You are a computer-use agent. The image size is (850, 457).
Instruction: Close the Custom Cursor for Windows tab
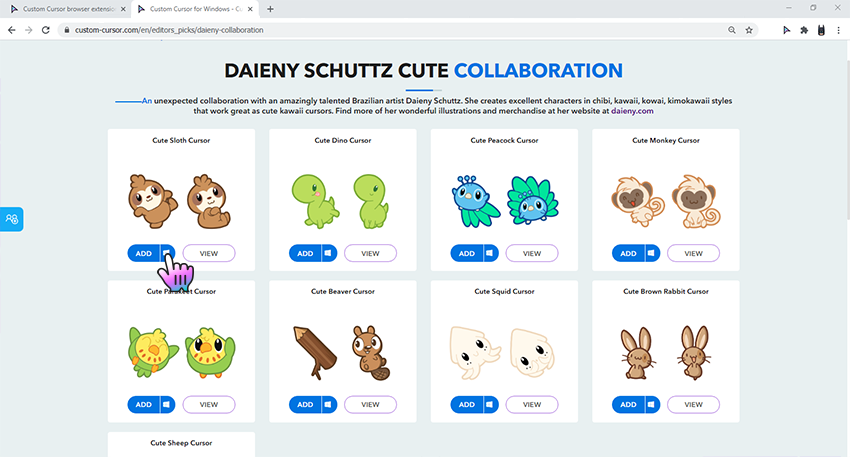point(250,9)
